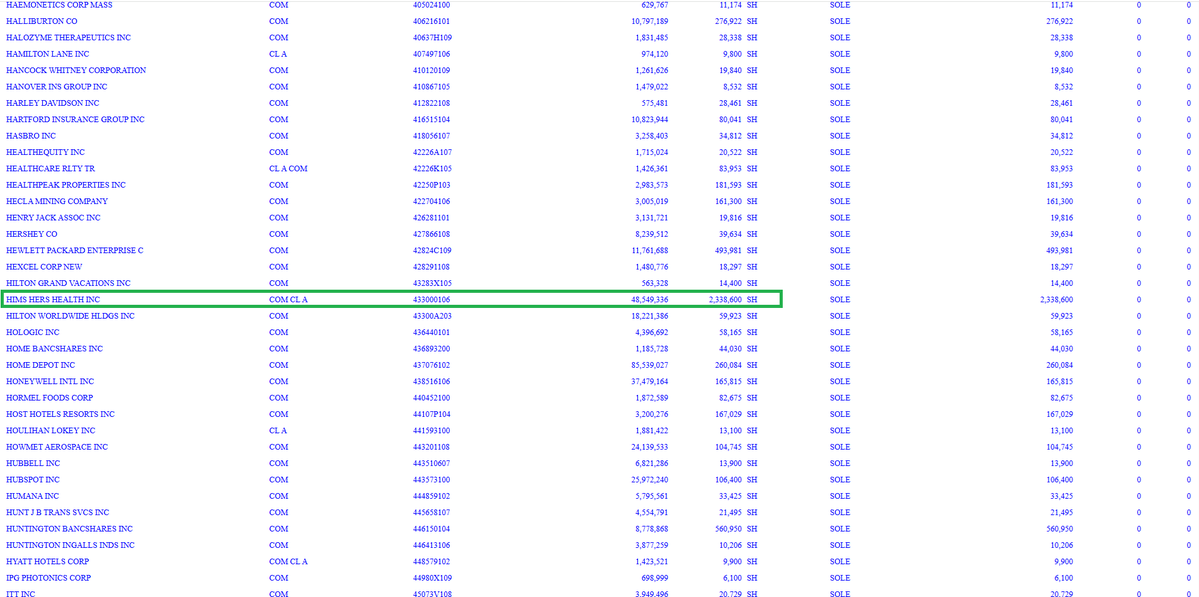Select CL A COM class for Healthcare Rlty

click(x=288, y=169)
